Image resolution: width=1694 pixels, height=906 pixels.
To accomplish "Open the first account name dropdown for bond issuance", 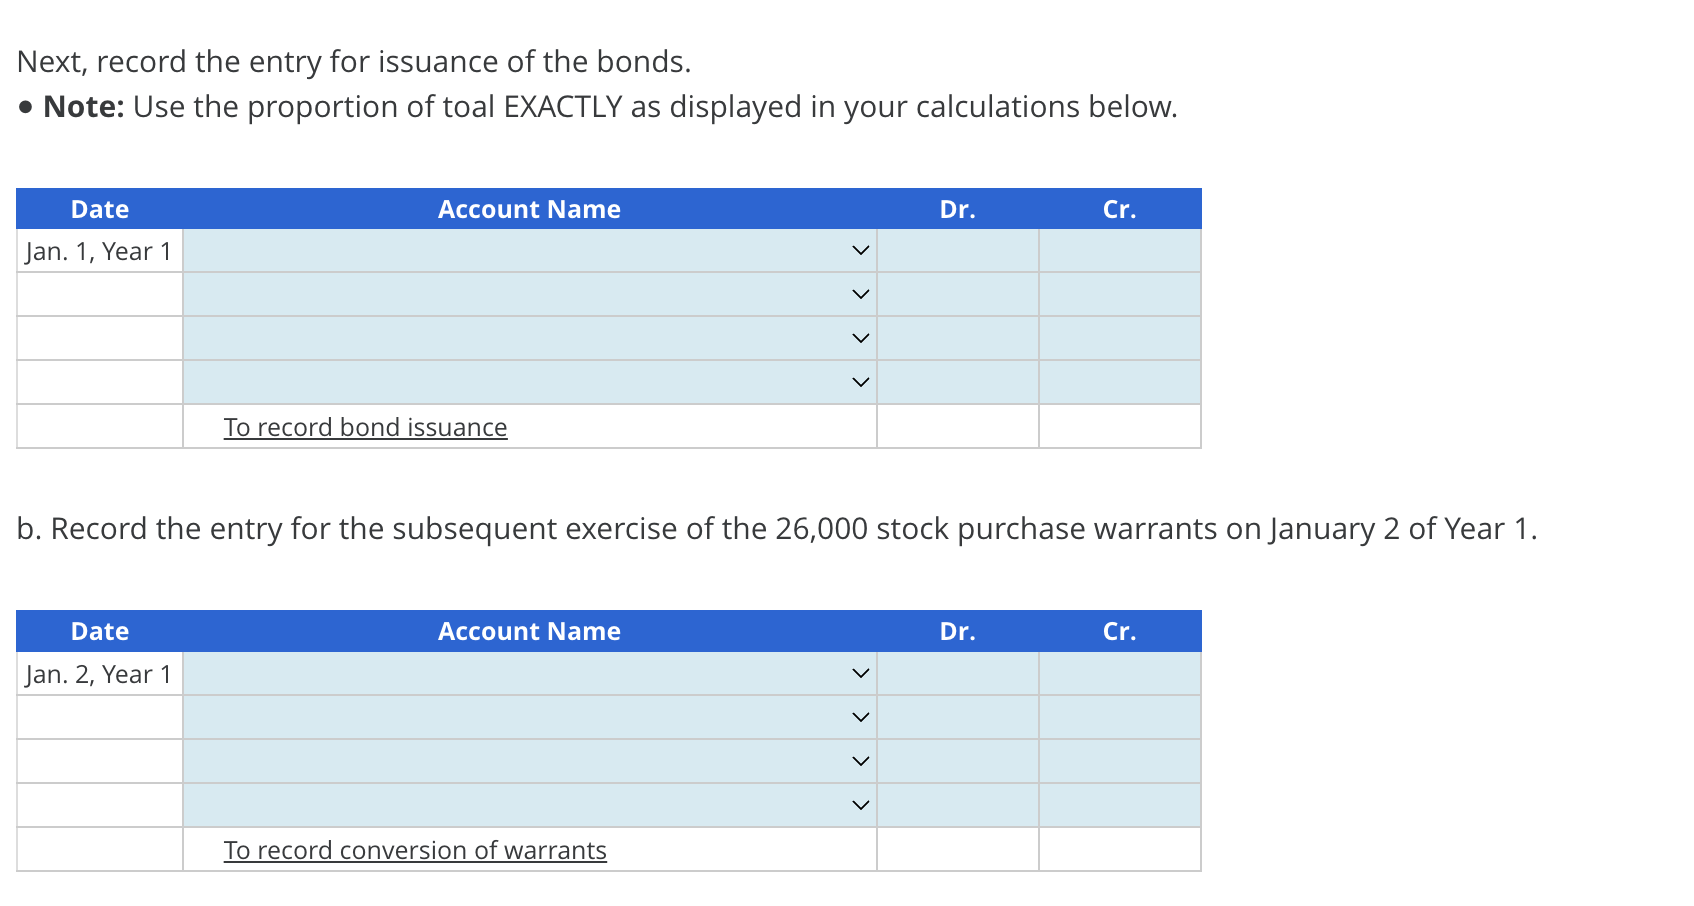I will coord(860,251).
